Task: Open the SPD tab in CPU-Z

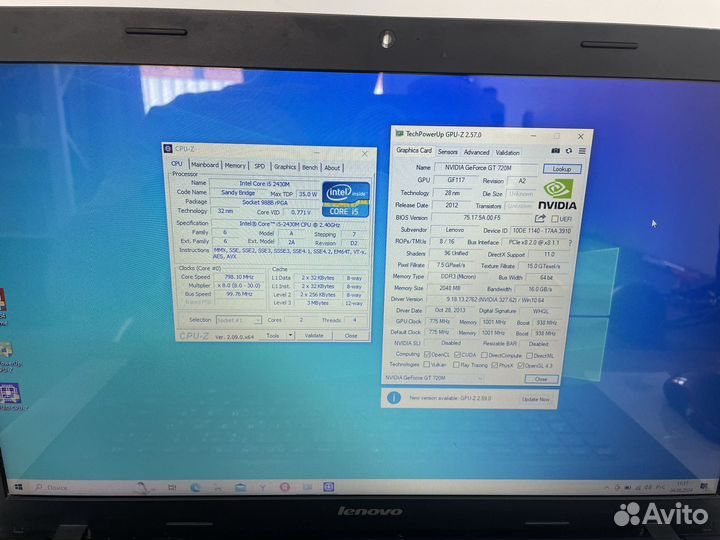Action: [x=259, y=166]
